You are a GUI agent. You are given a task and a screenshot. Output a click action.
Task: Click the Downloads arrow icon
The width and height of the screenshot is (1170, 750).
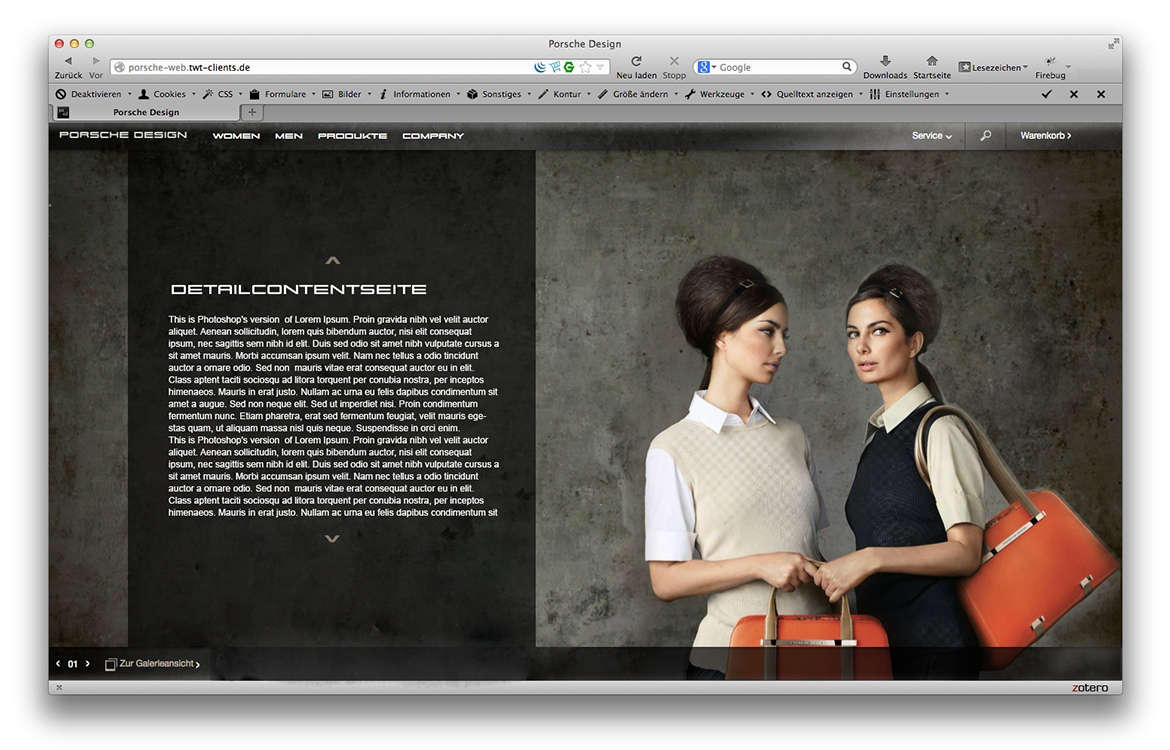(884, 62)
